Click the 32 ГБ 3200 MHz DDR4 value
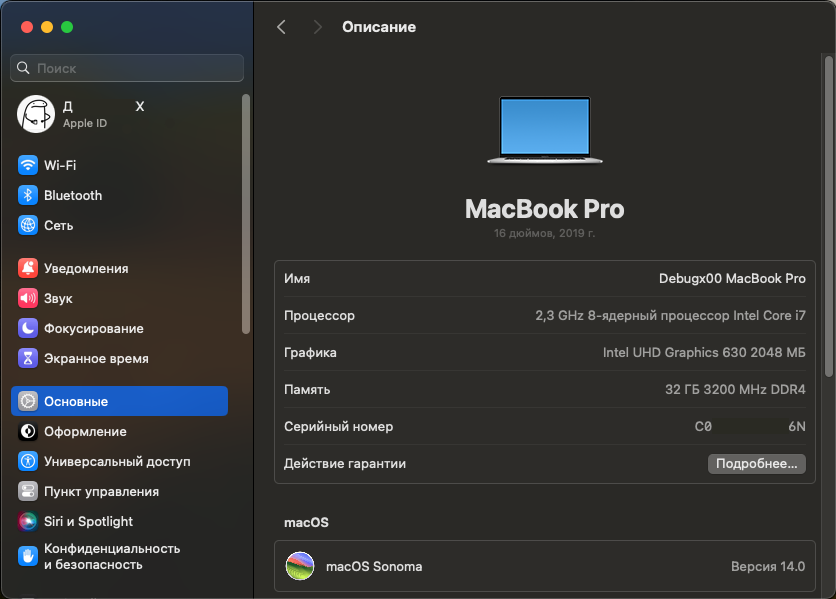The height and width of the screenshot is (599, 836). click(x=735, y=389)
